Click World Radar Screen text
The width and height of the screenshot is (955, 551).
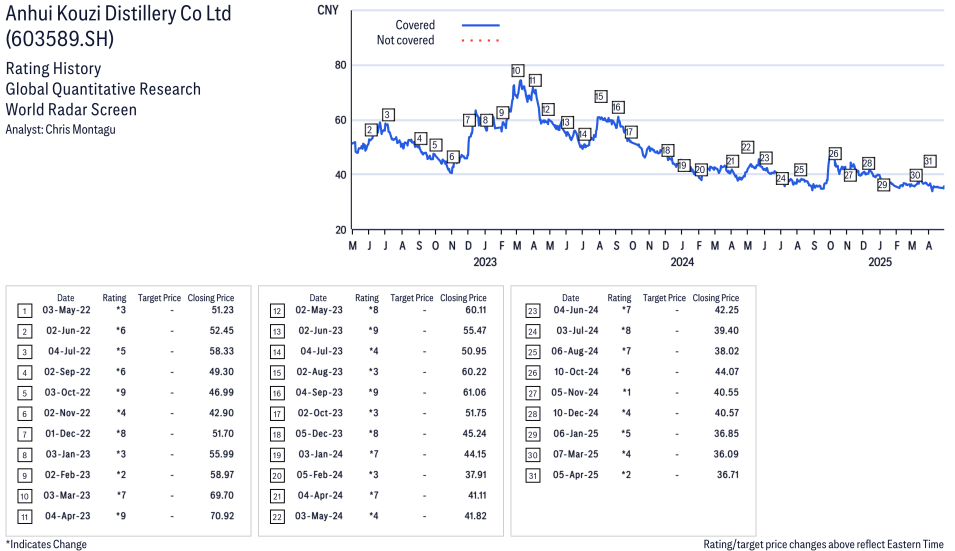point(71,110)
